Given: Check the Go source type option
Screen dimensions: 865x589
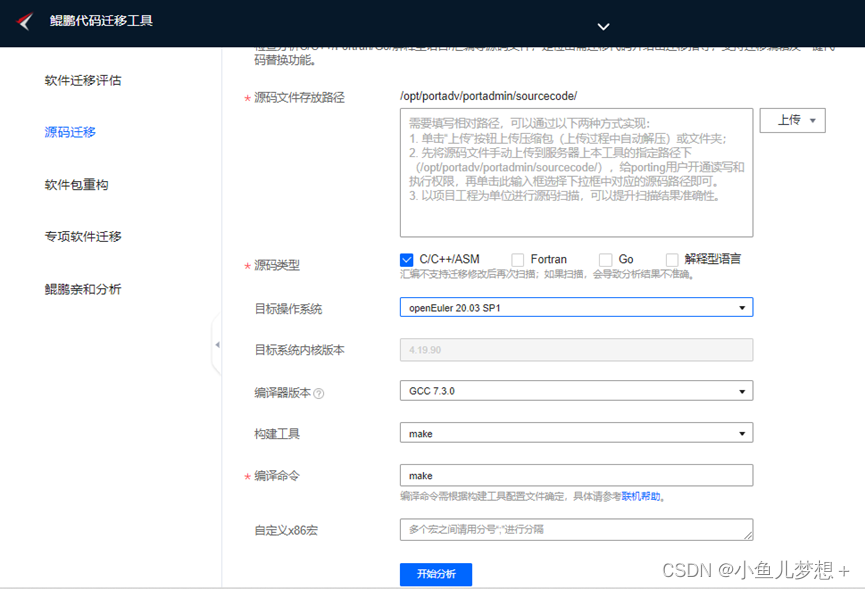Looking at the screenshot, I should click(605, 259).
